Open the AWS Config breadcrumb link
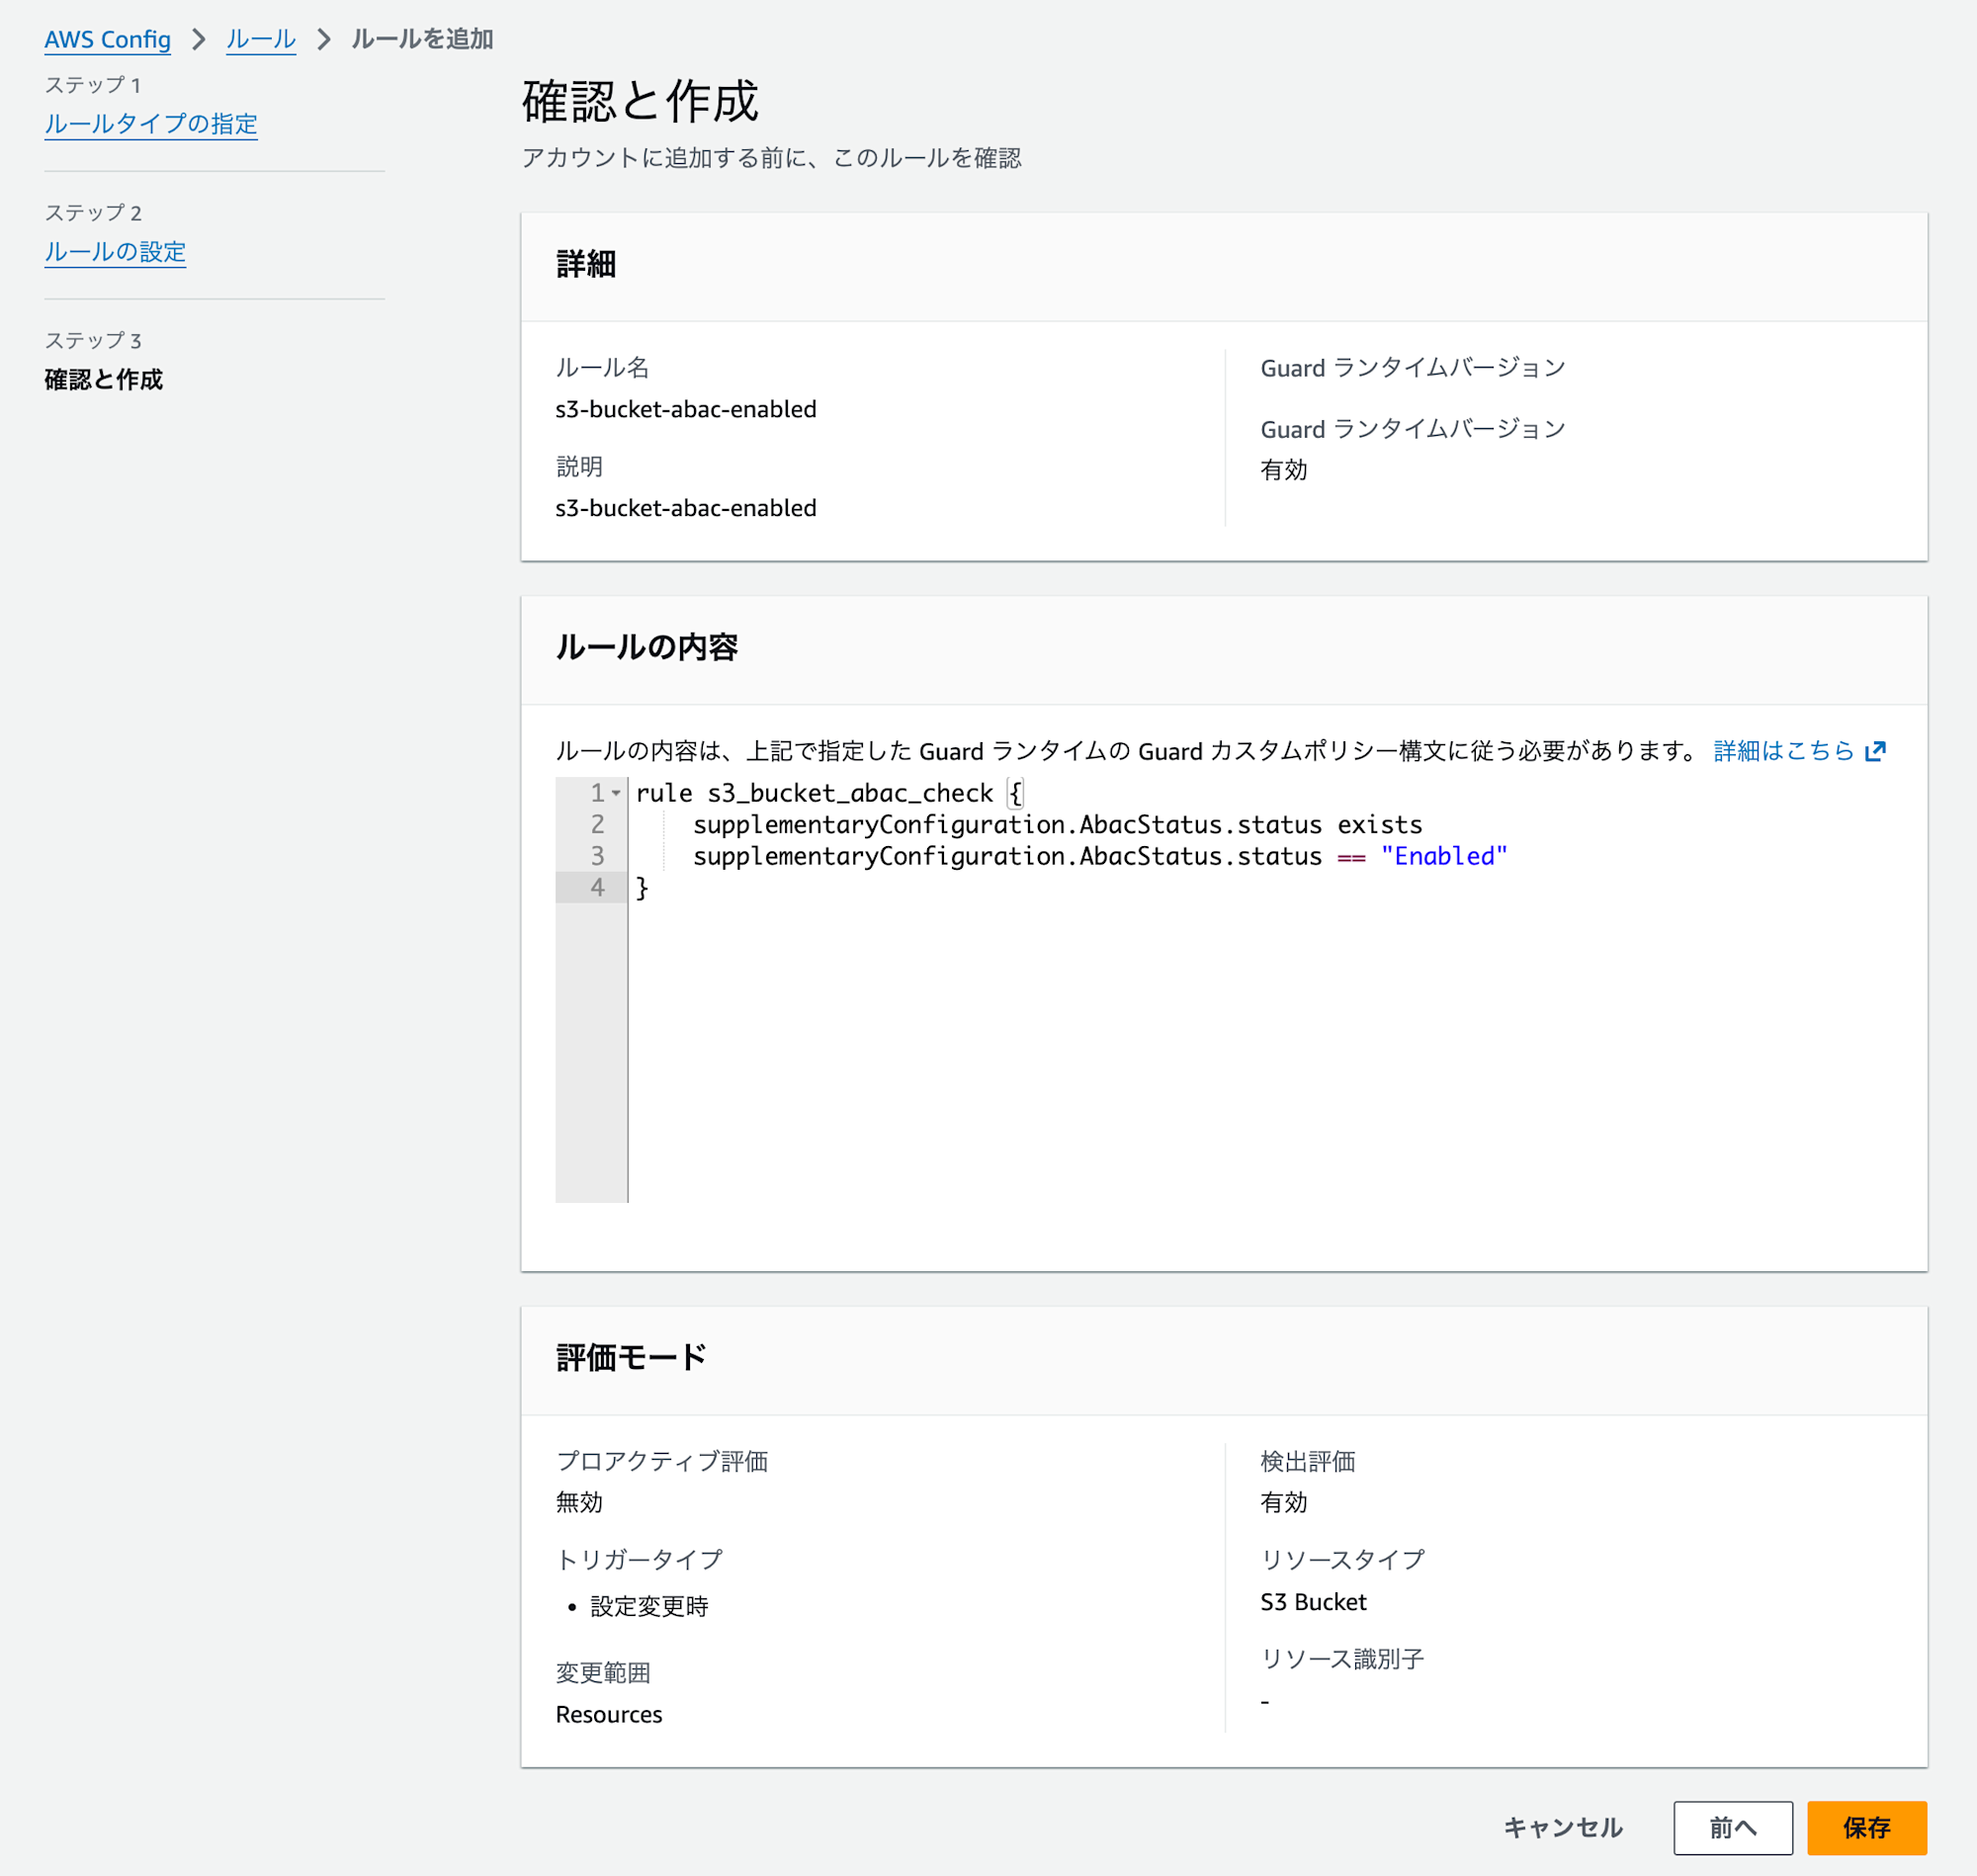The width and height of the screenshot is (1977, 1876). [x=107, y=39]
